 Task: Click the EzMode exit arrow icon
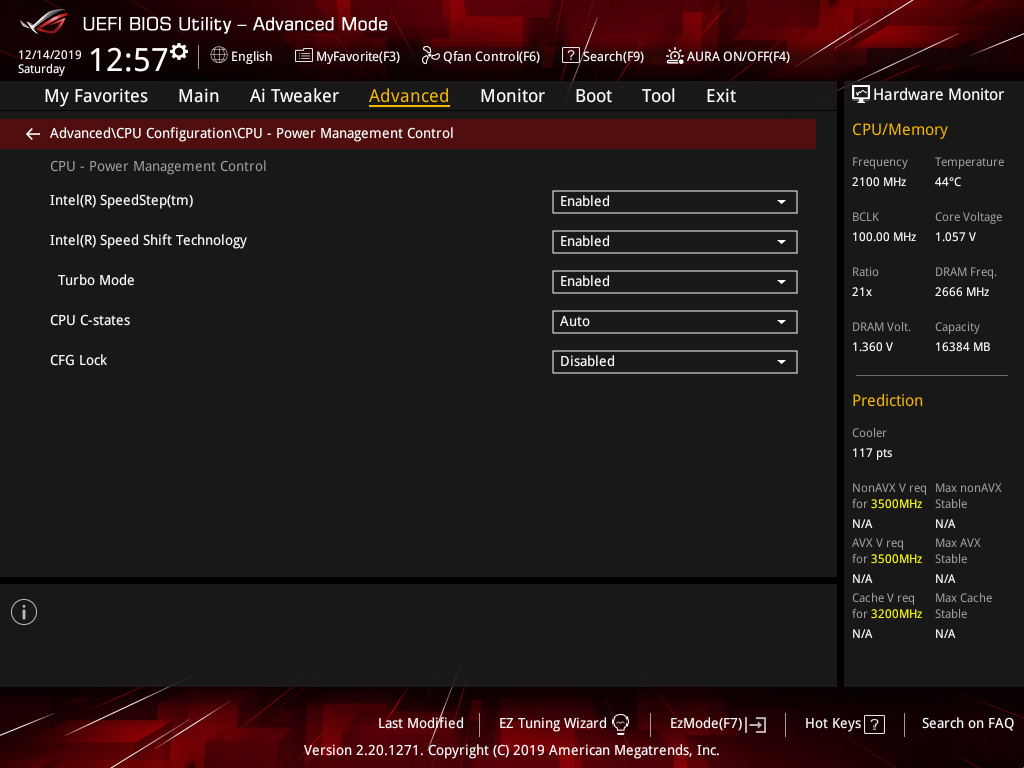756,724
